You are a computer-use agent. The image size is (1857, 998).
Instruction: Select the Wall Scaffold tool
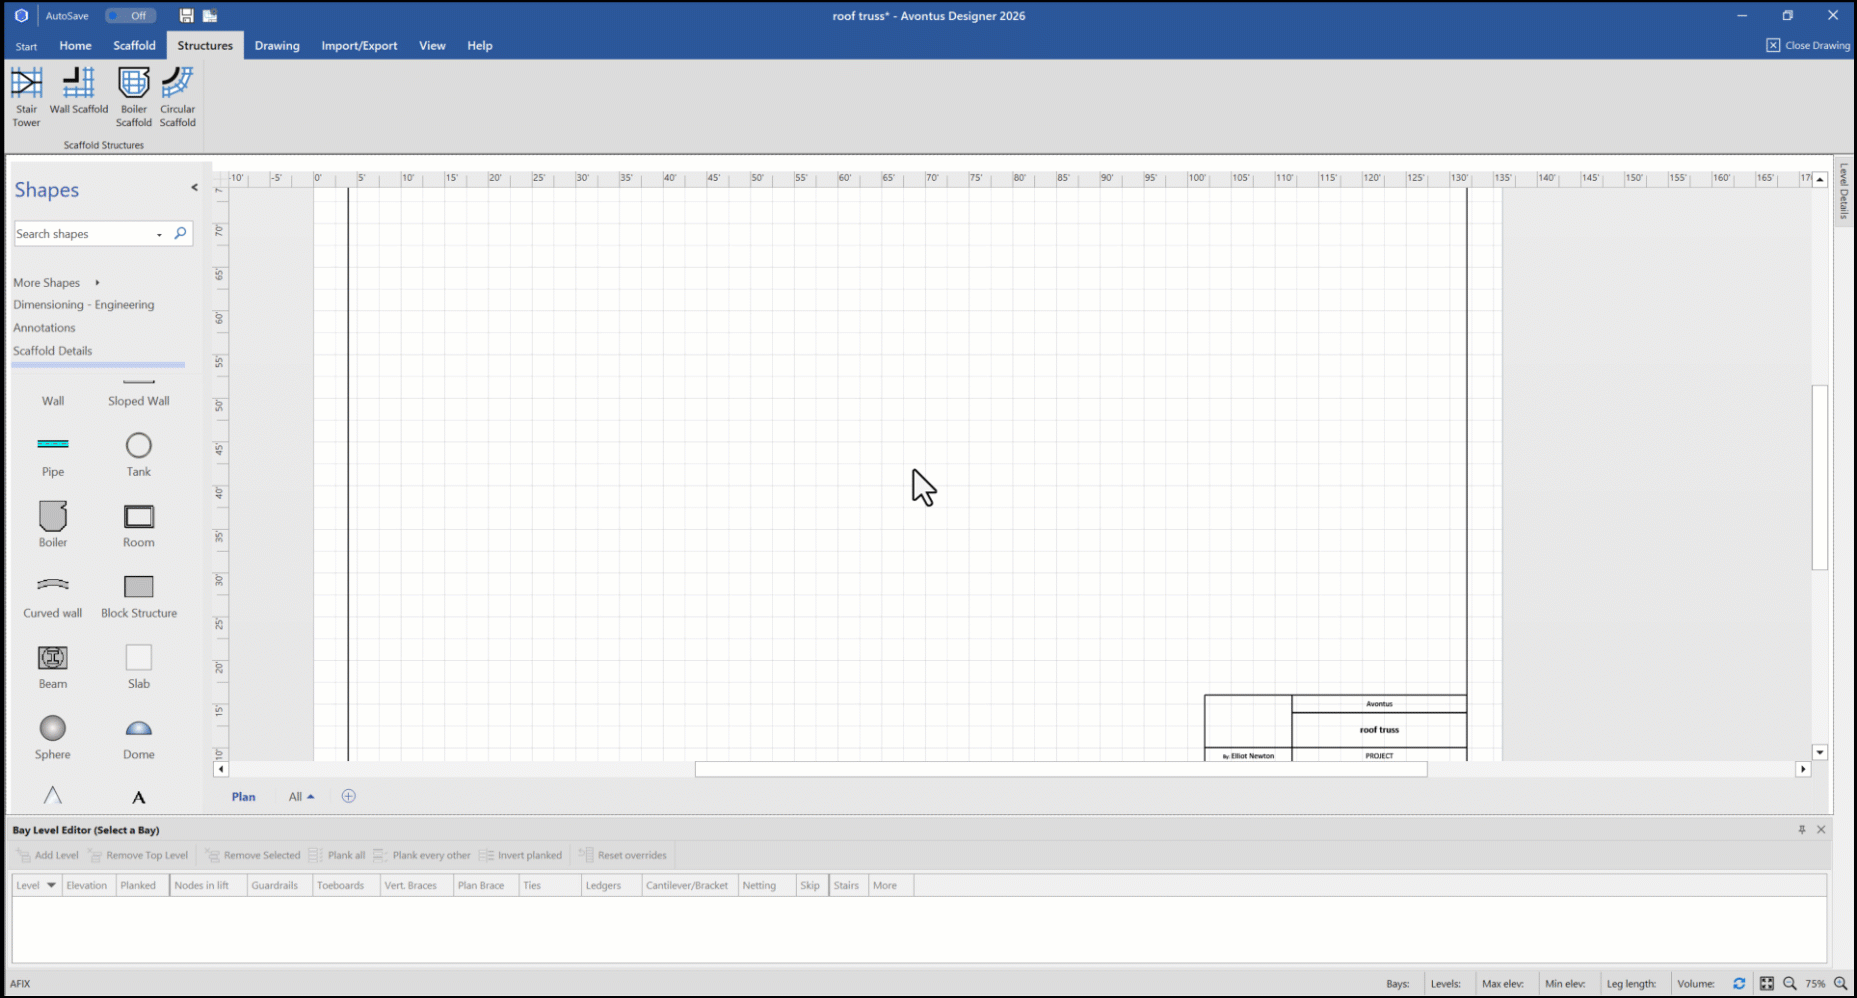(x=79, y=91)
